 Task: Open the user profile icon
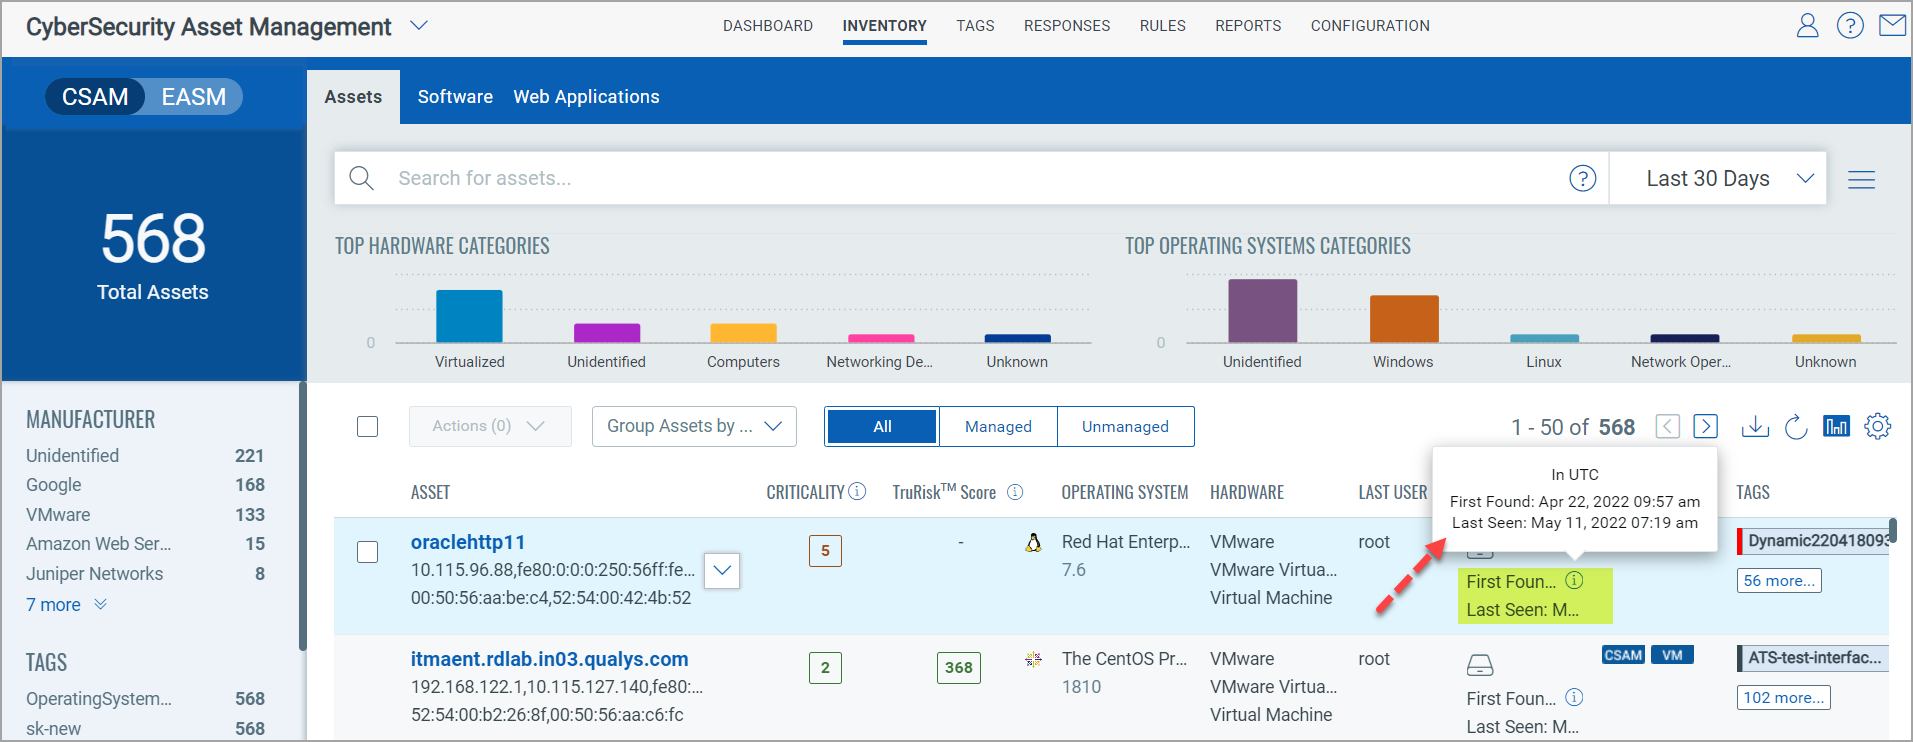pos(1807,25)
